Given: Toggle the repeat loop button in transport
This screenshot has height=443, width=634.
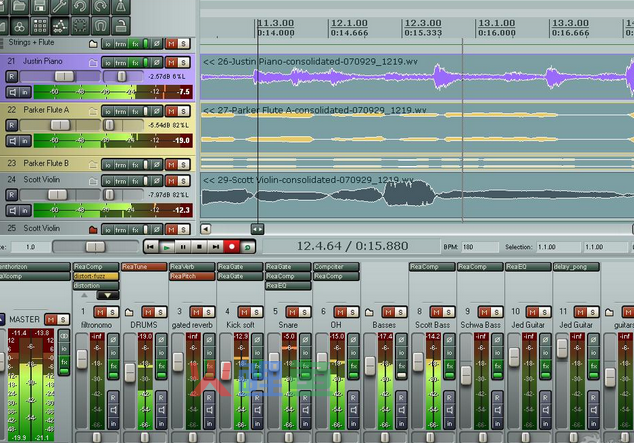Looking at the screenshot, I should point(248,245).
